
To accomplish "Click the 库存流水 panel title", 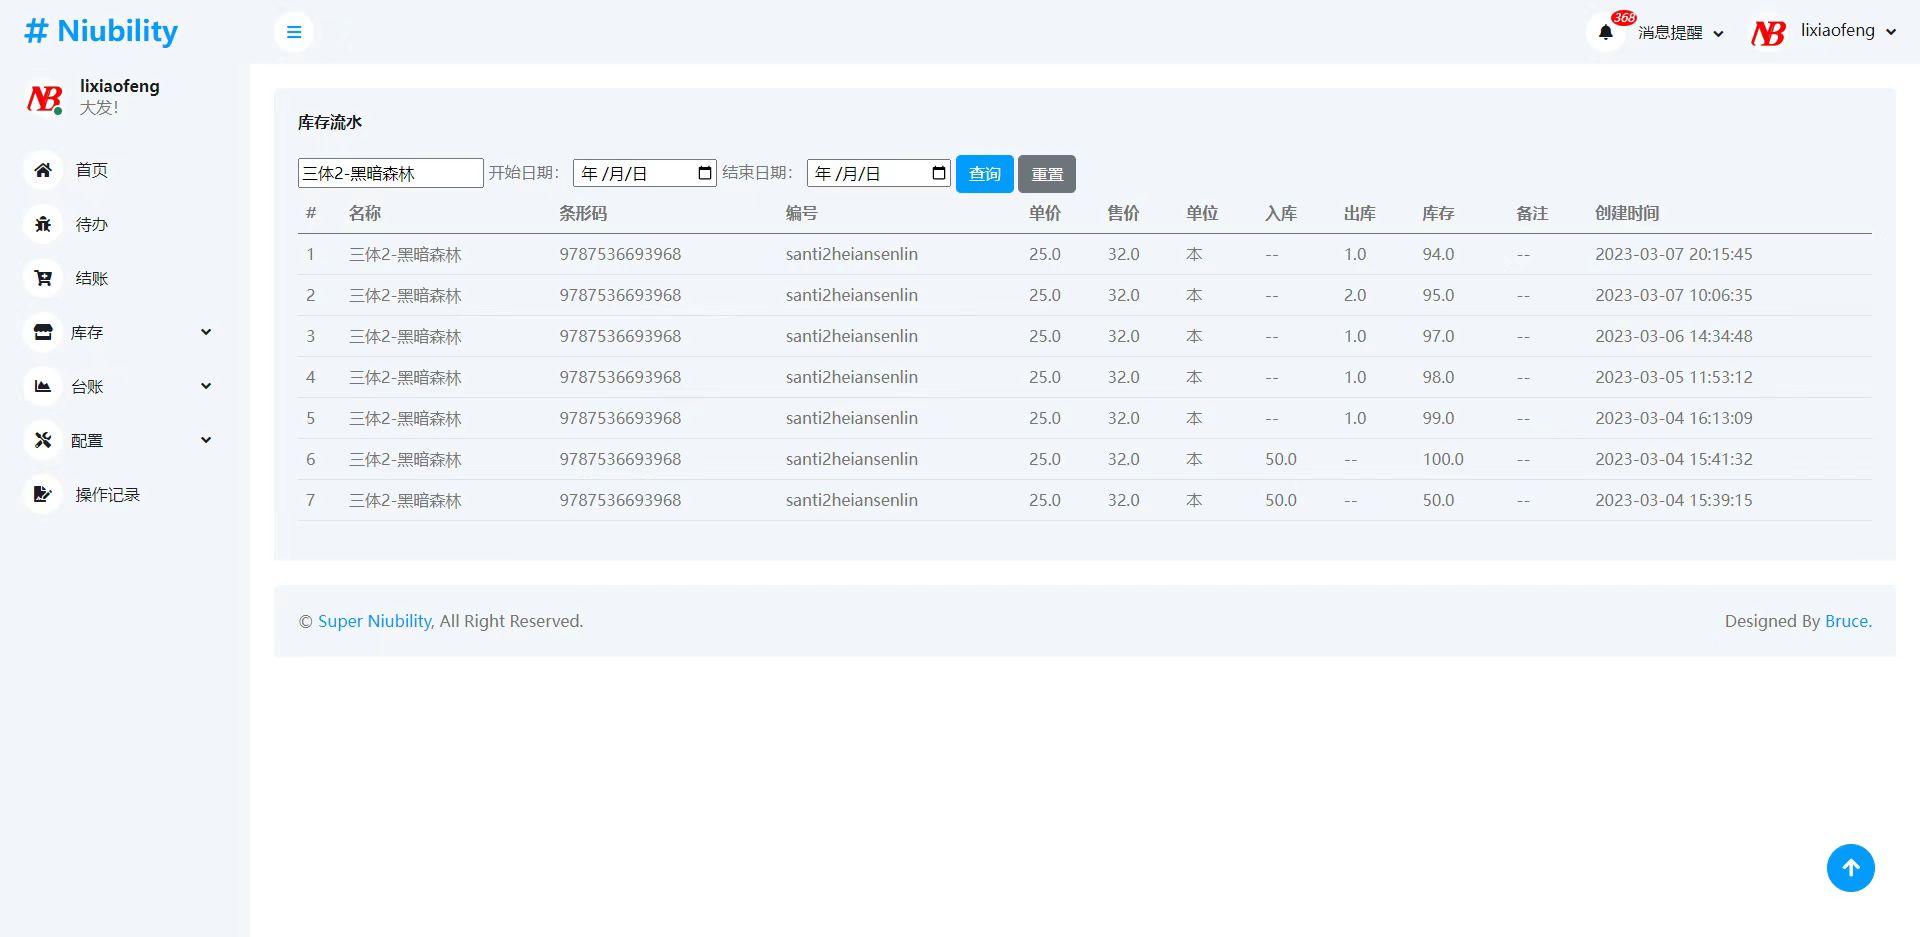I will [330, 122].
